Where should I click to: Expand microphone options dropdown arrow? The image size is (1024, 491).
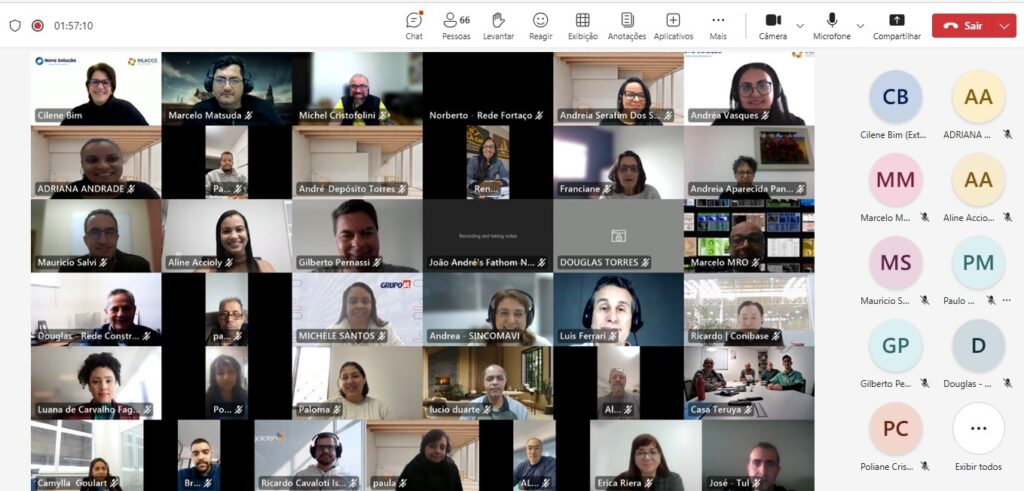(860, 26)
